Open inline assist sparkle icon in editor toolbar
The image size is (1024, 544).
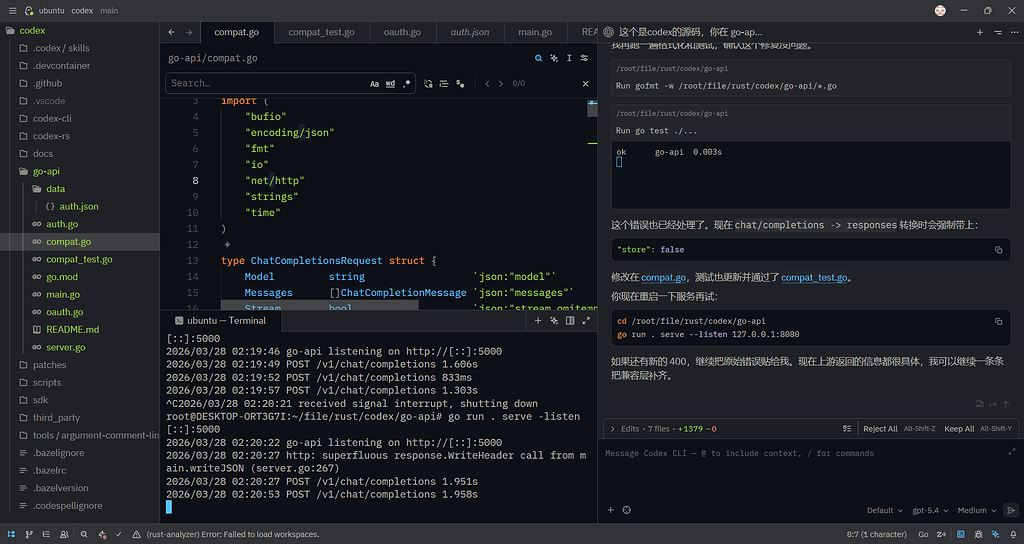tap(554, 58)
